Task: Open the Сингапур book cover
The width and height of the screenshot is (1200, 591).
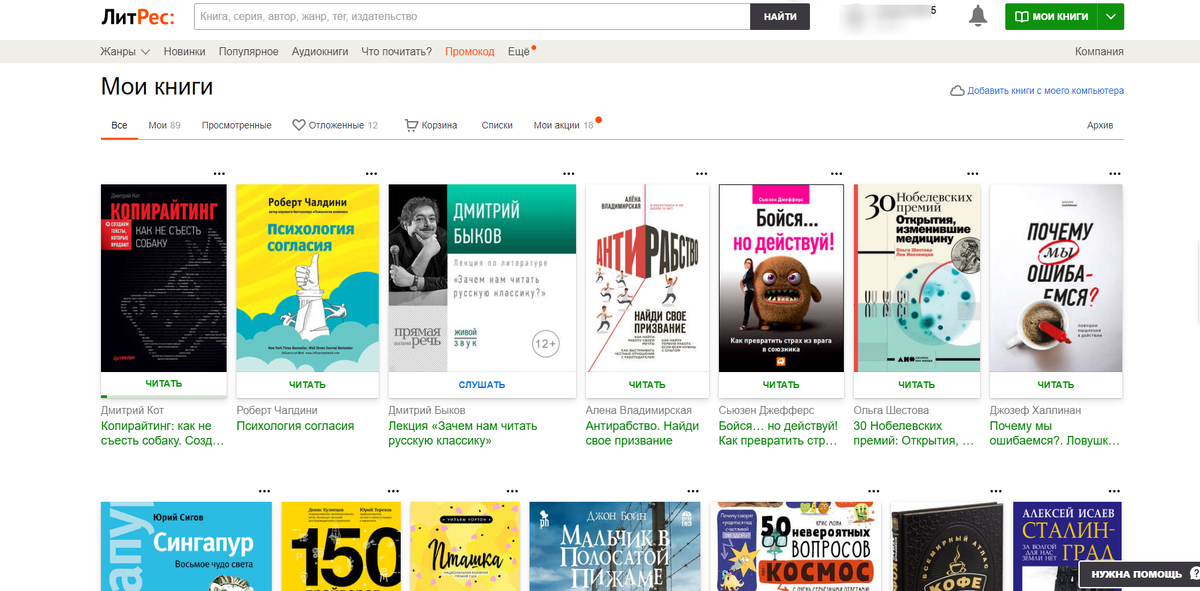Action: pos(186,546)
